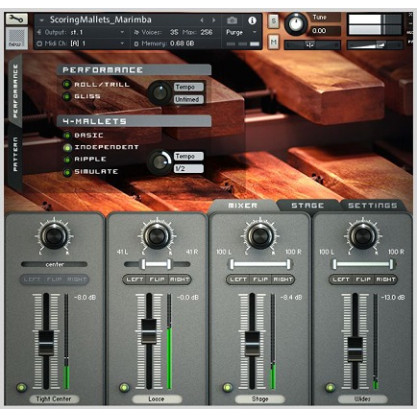Click the Max voices 256 value
Screen dimensions: 417x418
click(206, 32)
